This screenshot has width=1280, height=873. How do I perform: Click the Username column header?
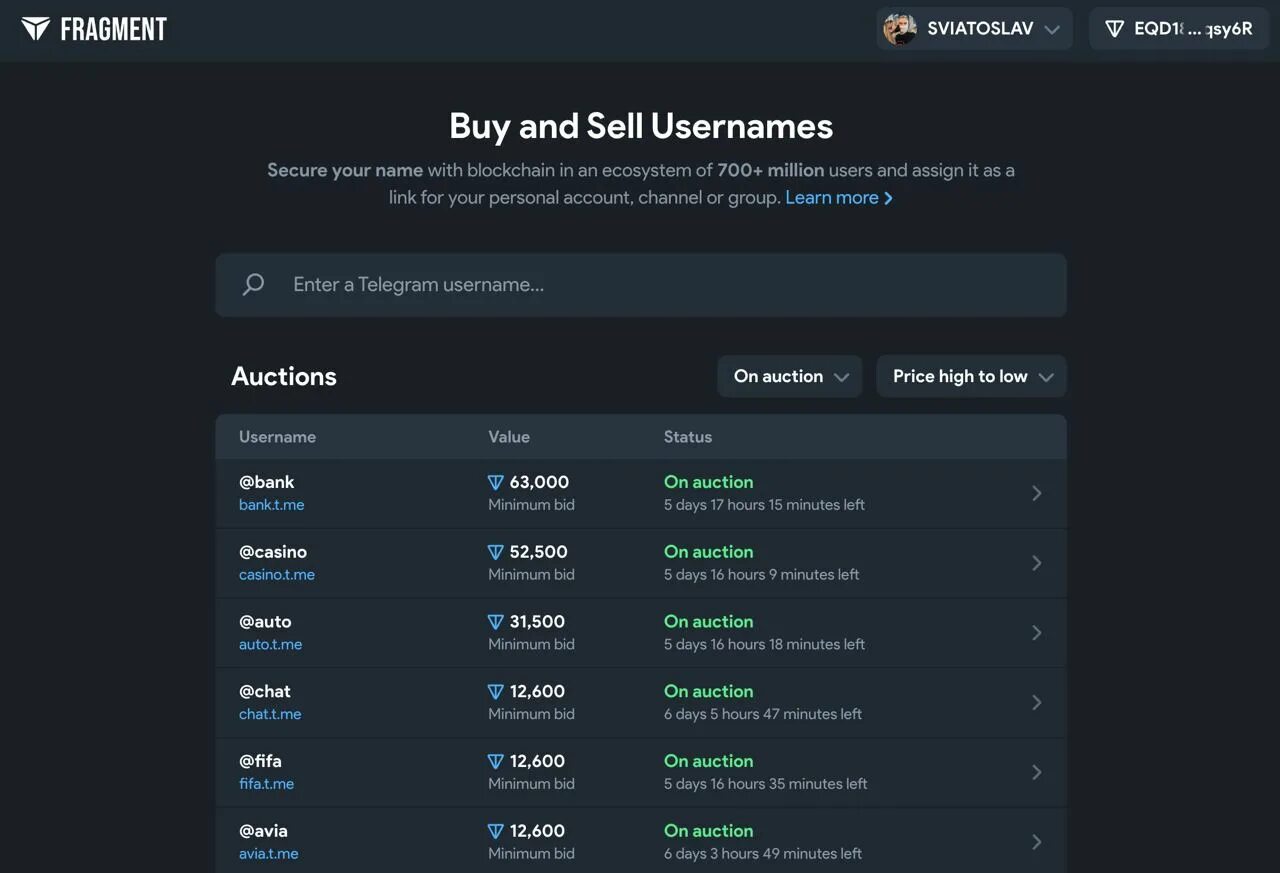click(277, 437)
